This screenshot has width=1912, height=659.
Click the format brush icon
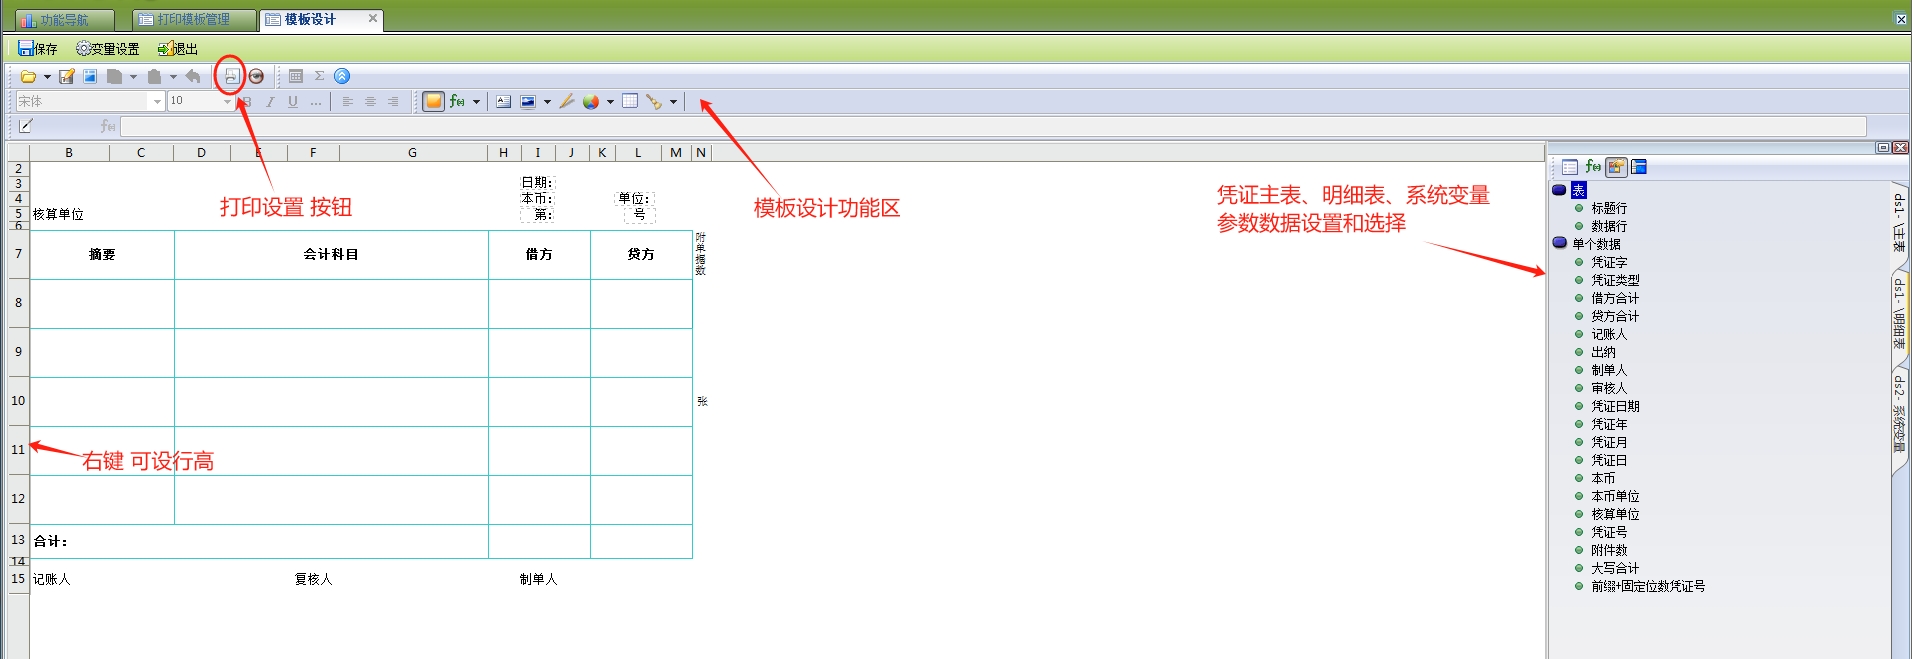[654, 101]
